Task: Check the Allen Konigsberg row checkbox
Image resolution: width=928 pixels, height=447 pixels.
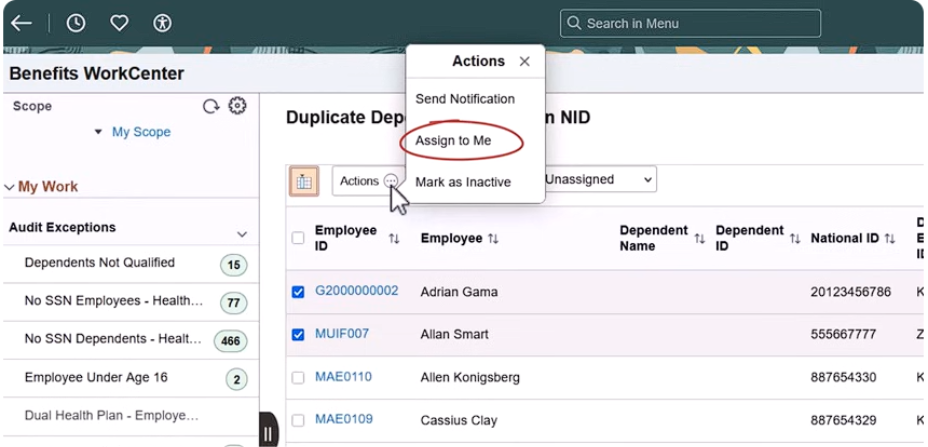Action: tap(298, 378)
